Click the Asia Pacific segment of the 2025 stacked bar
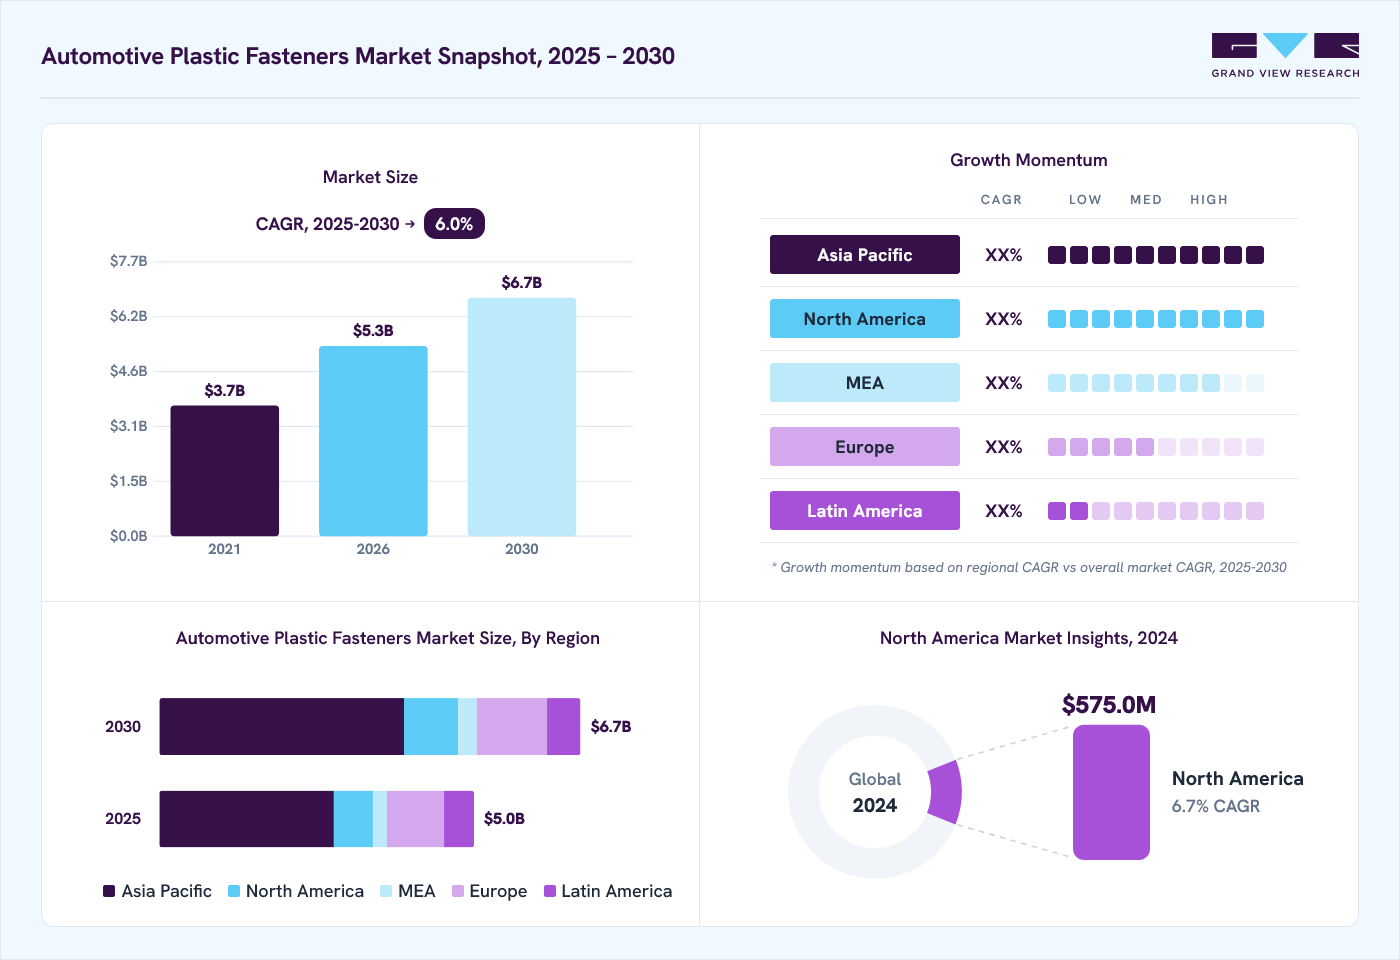Screen dimensions: 1400x960 point(247,819)
